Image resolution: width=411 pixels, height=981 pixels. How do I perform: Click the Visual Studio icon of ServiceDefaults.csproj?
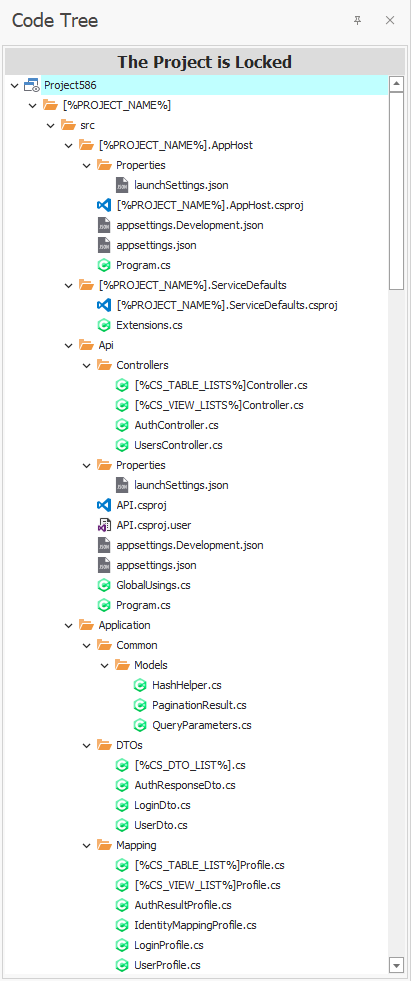104,305
